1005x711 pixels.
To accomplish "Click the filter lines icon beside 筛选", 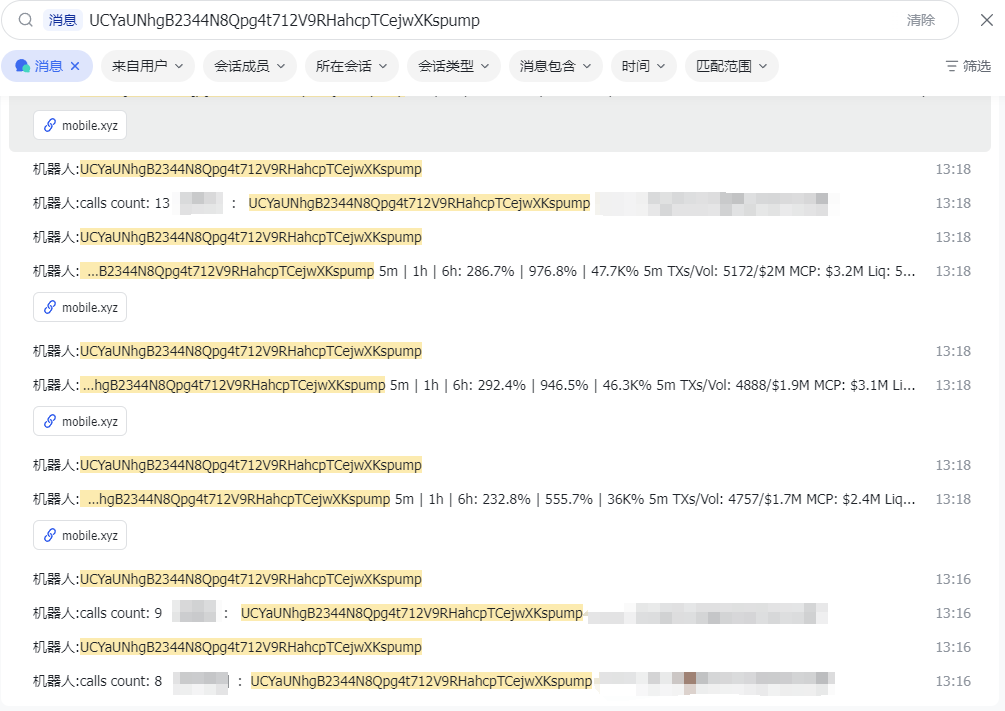I will [952, 66].
